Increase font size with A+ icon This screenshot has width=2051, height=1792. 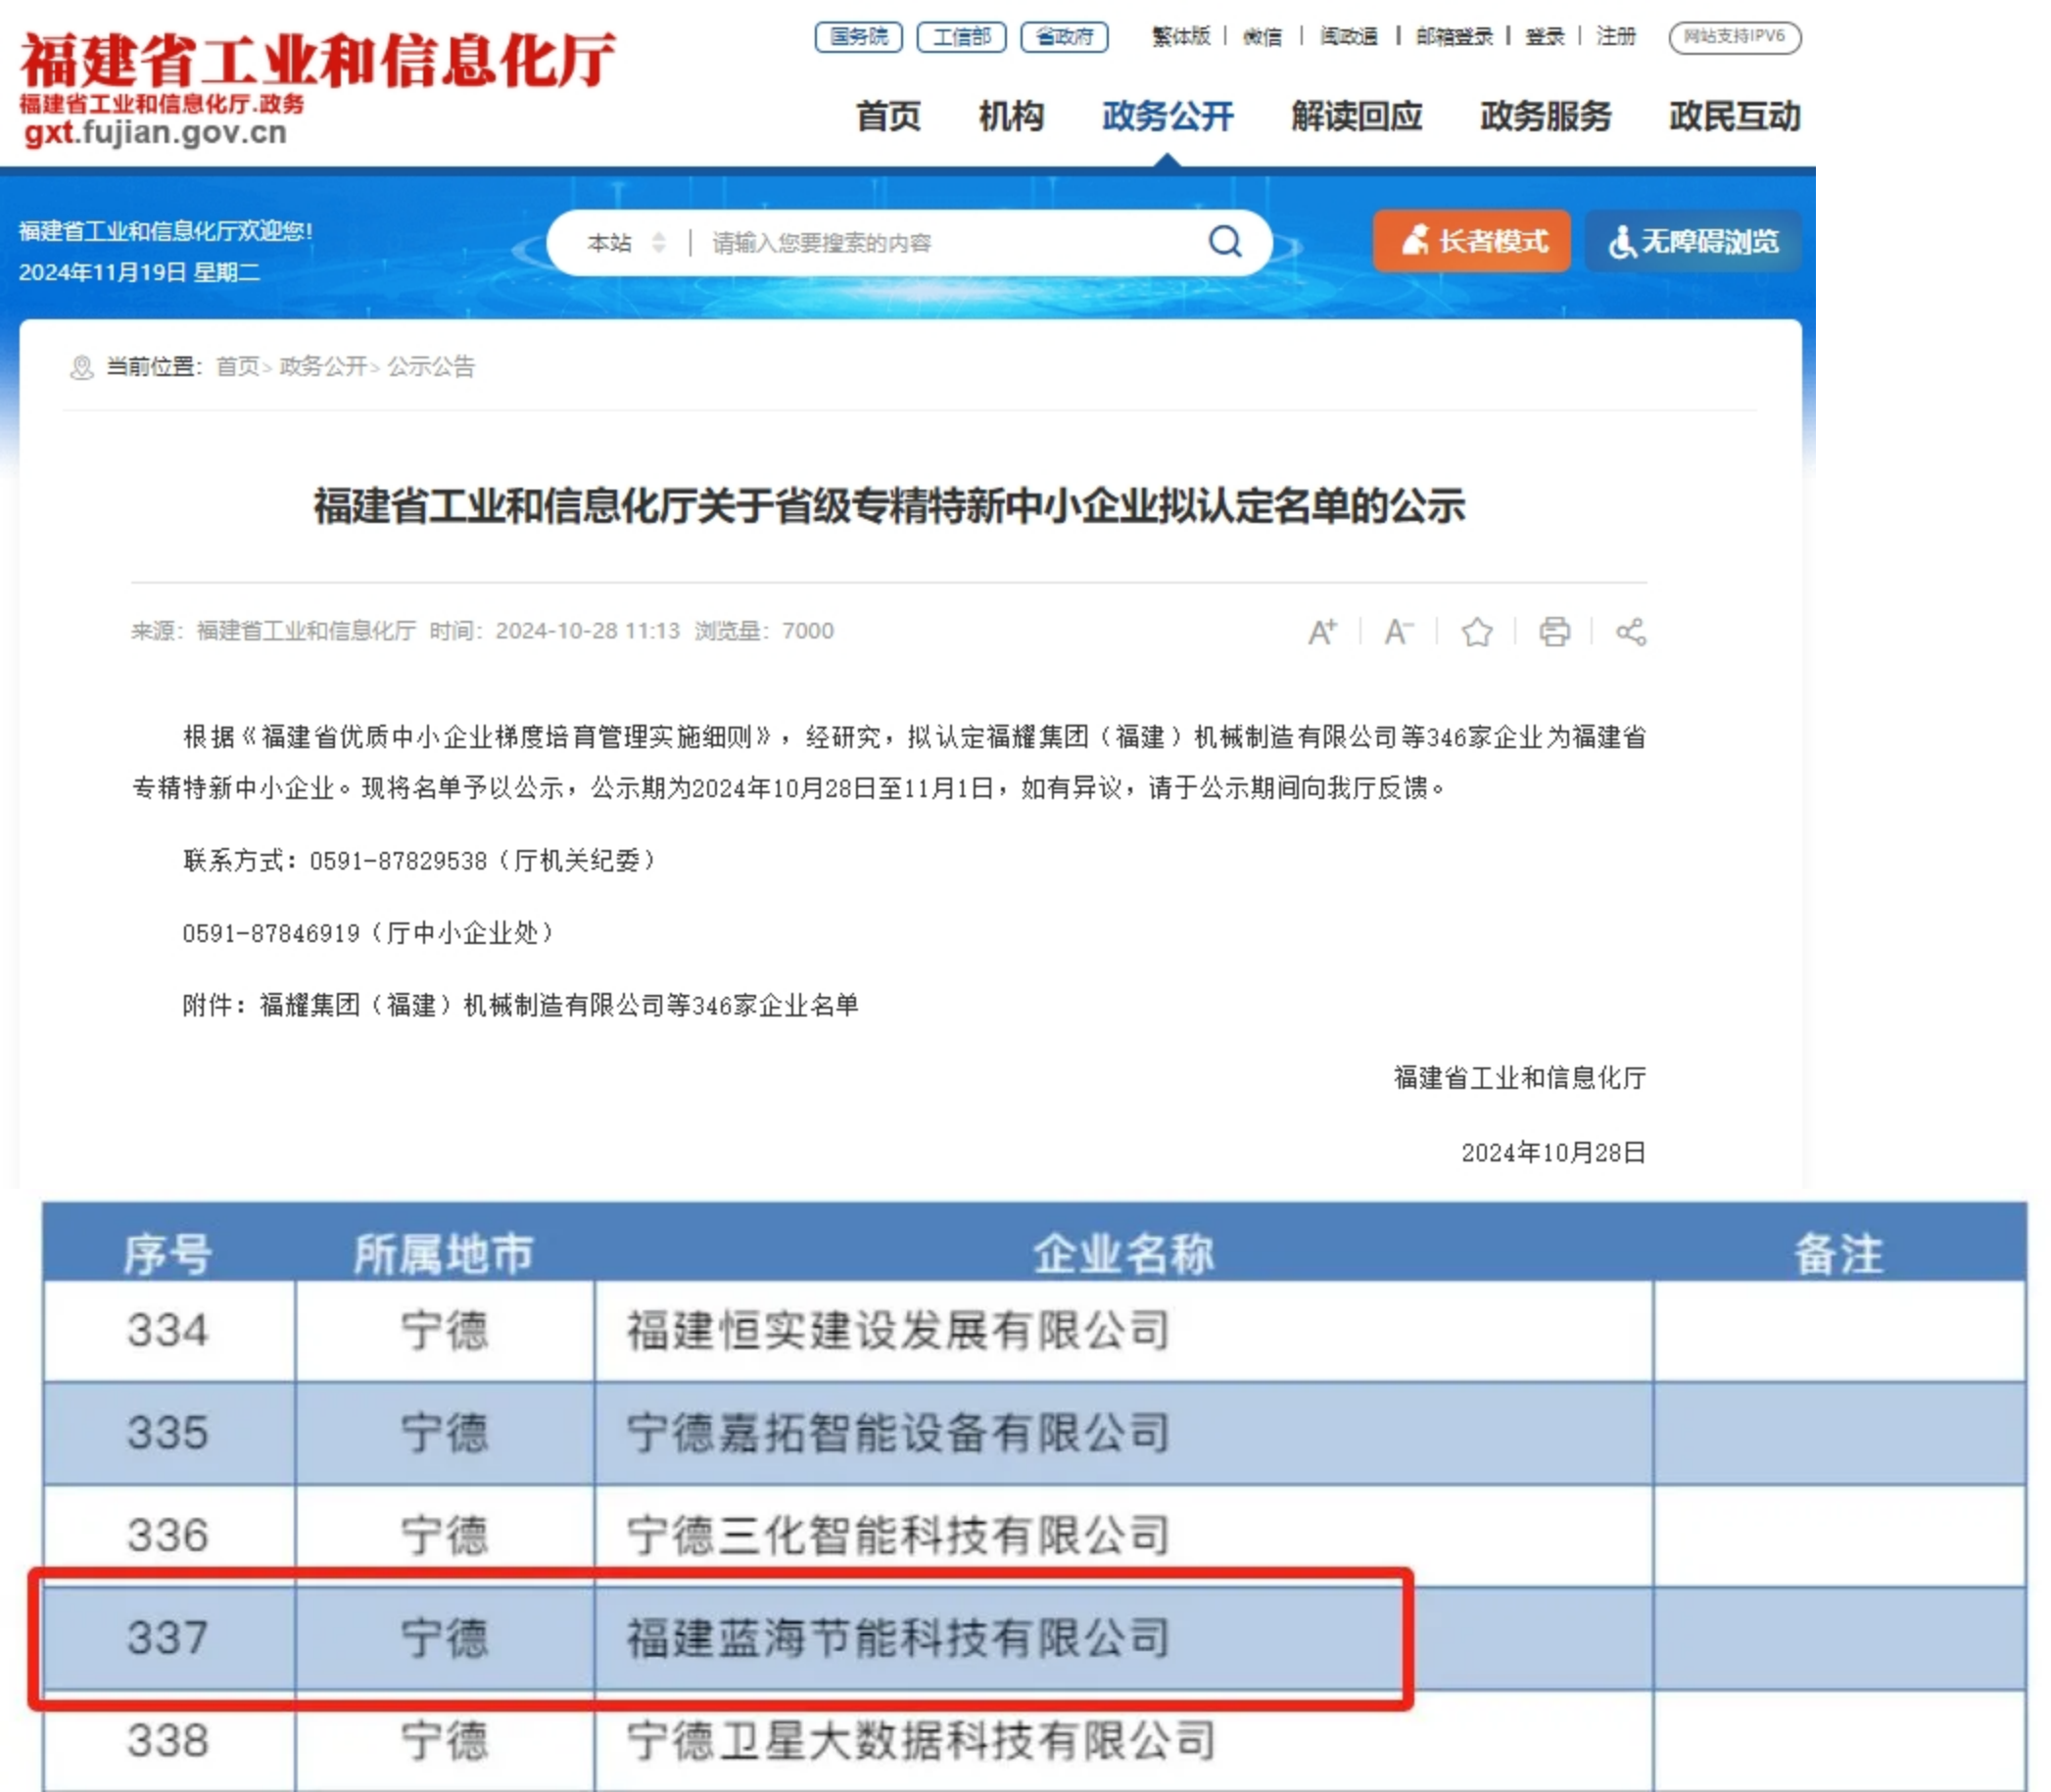coord(1322,632)
